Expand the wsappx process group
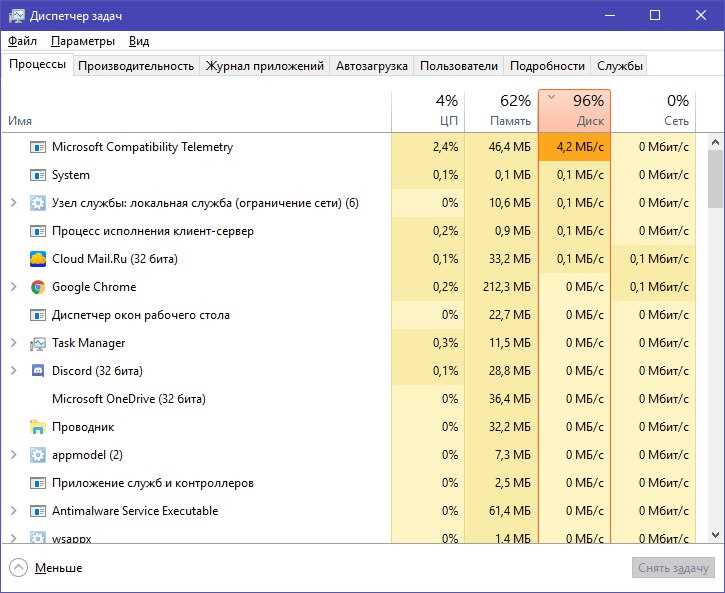This screenshot has width=725, height=593. point(13,538)
